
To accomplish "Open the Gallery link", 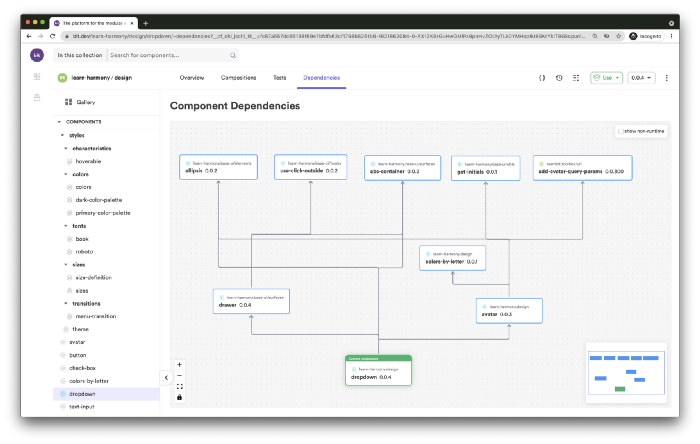I will [x=85, y=102].
